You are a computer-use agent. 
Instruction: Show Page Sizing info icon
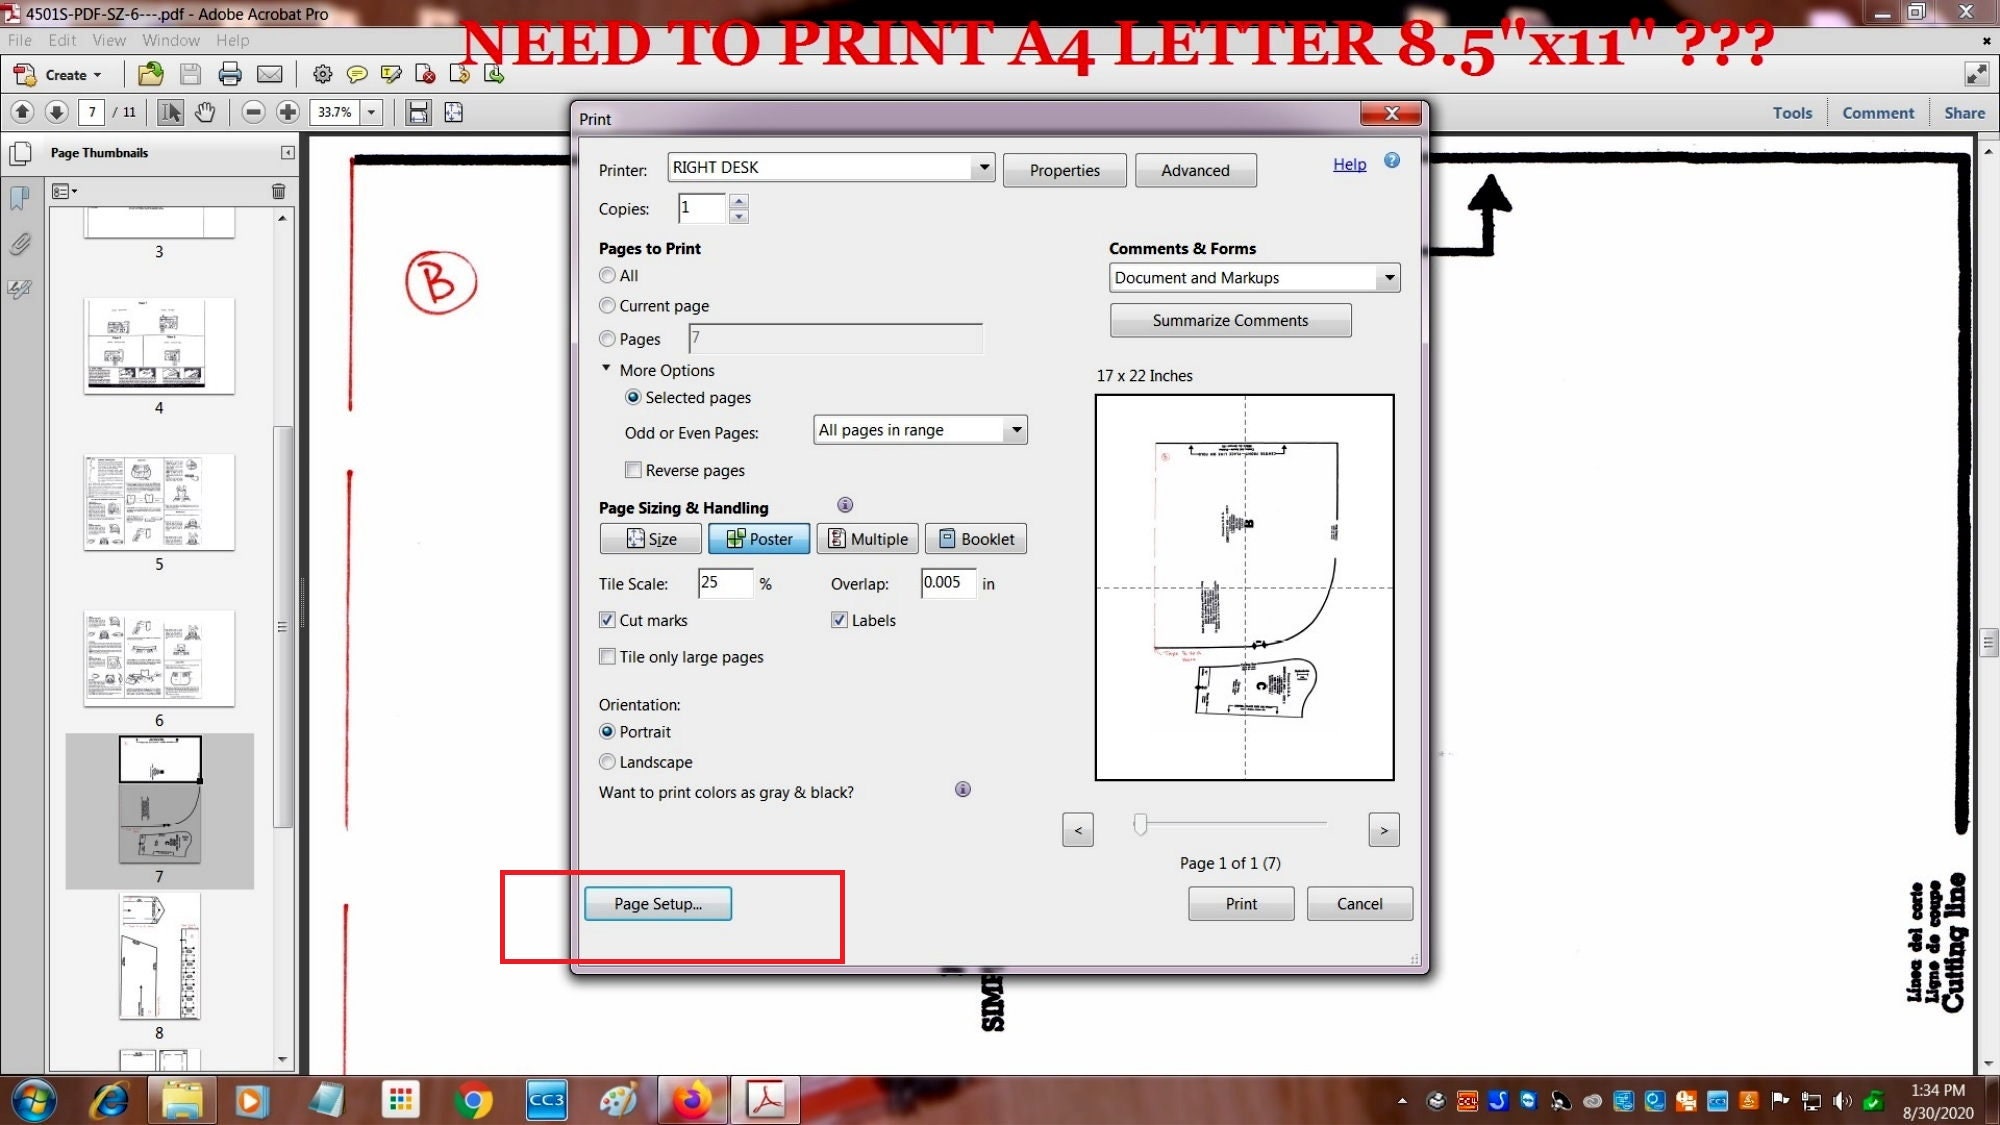(845, 505)
